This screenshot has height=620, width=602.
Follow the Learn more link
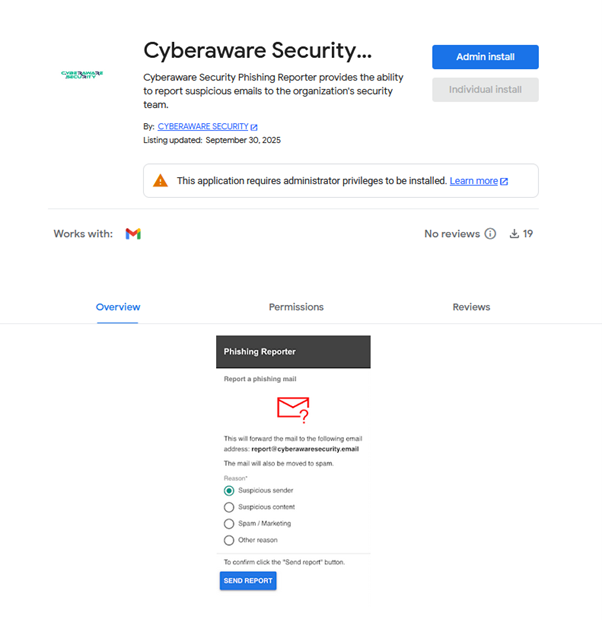(x=473, y=181)
